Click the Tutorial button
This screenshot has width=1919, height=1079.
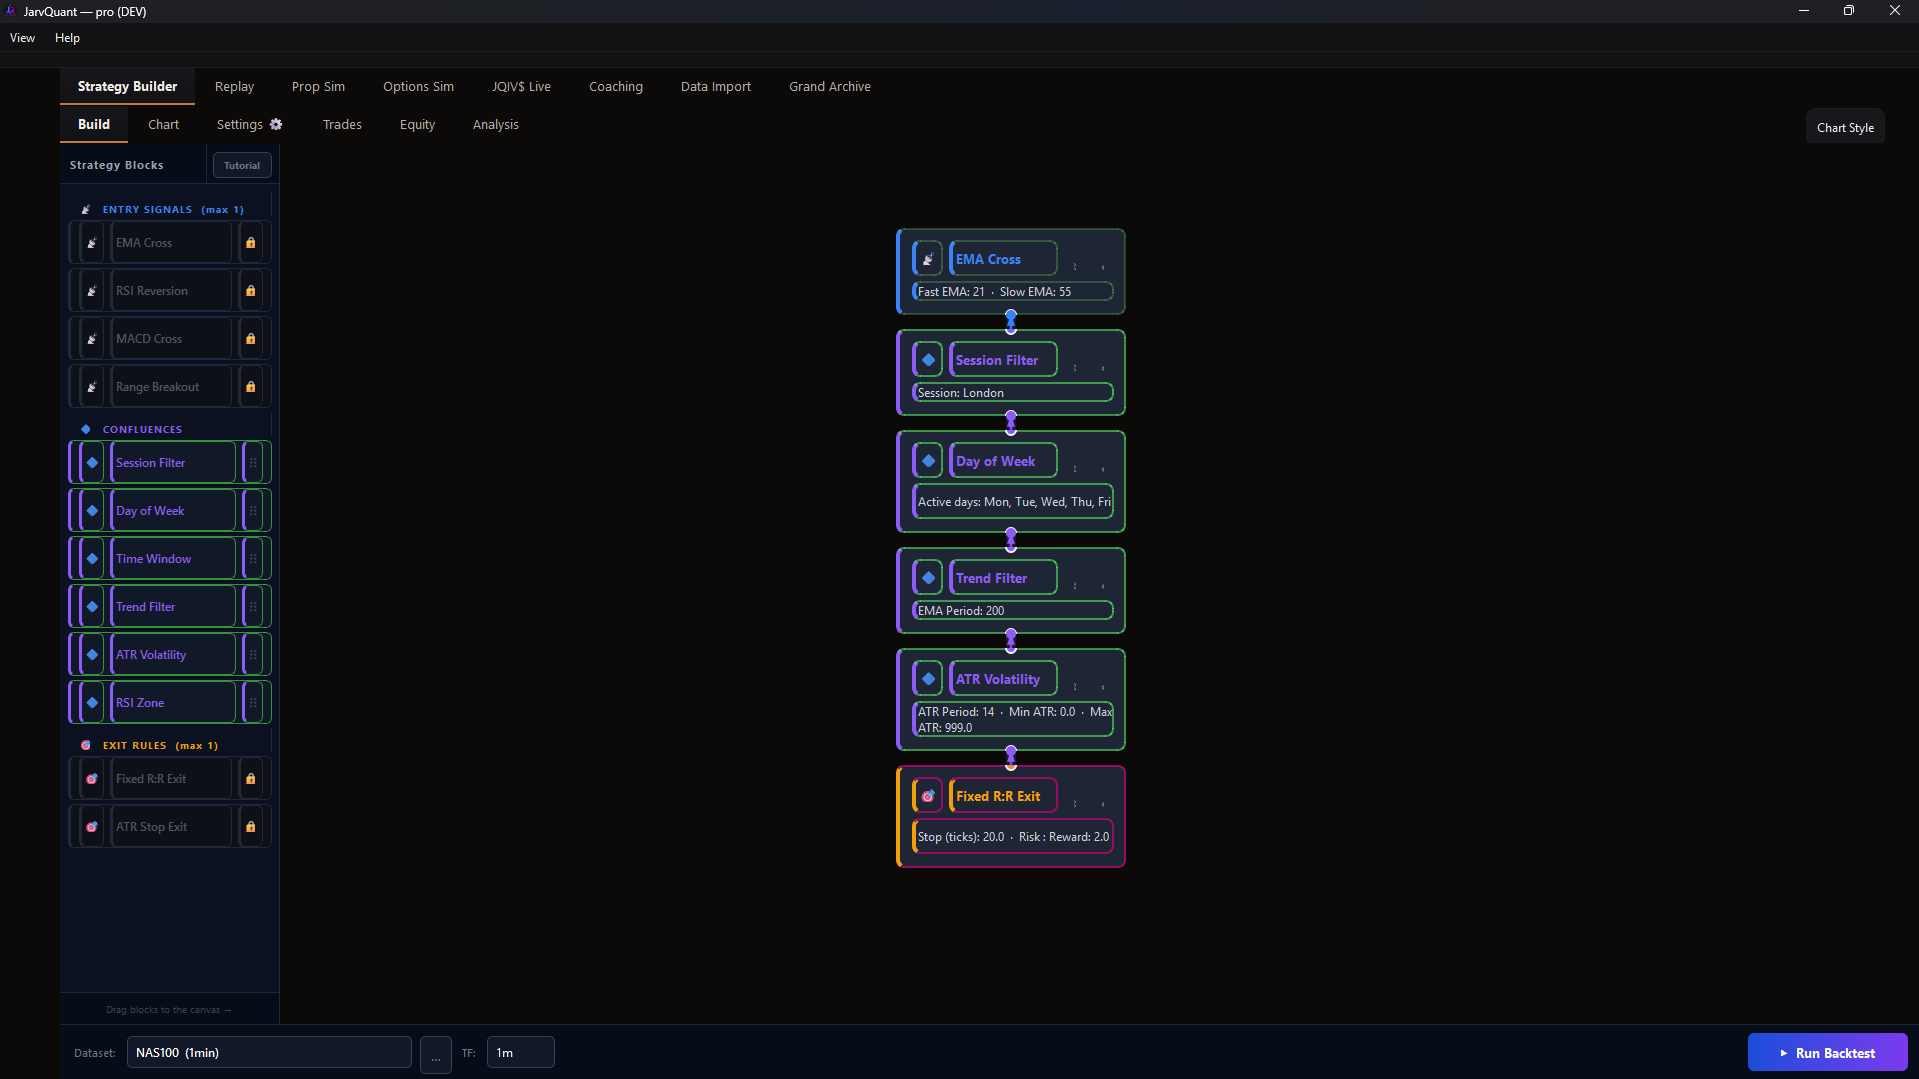coord(242,166)
